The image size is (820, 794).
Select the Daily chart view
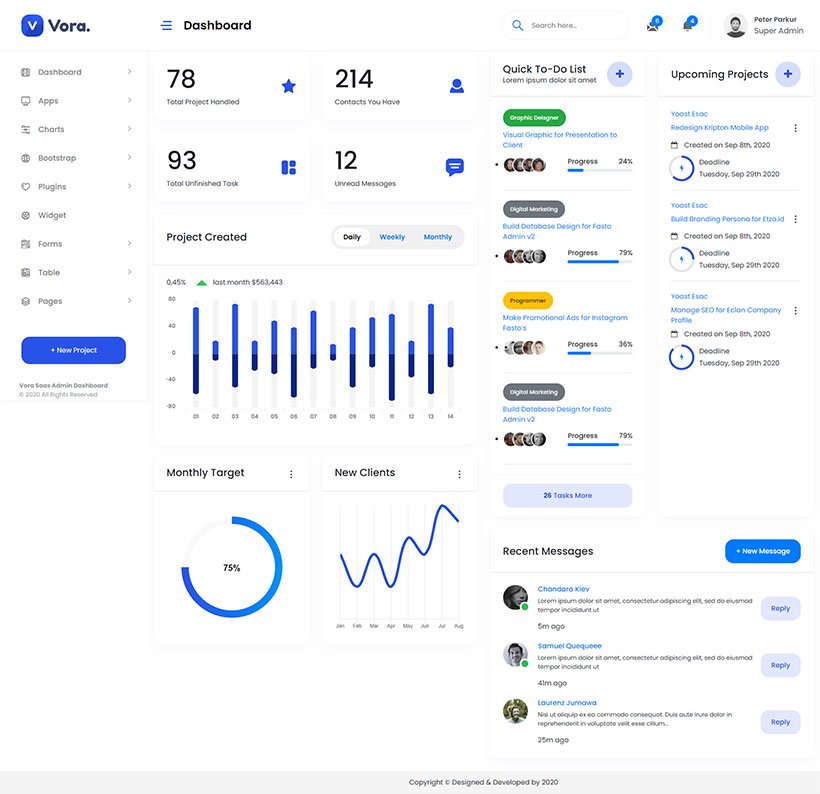tap(352, 237)
